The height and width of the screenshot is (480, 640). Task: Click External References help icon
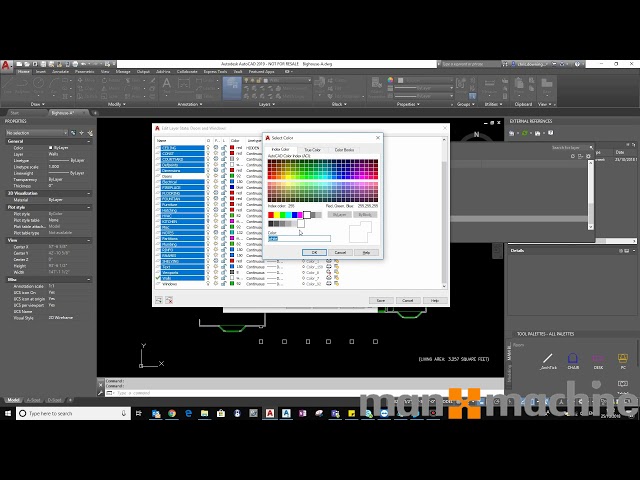click(x=551, y=133)
